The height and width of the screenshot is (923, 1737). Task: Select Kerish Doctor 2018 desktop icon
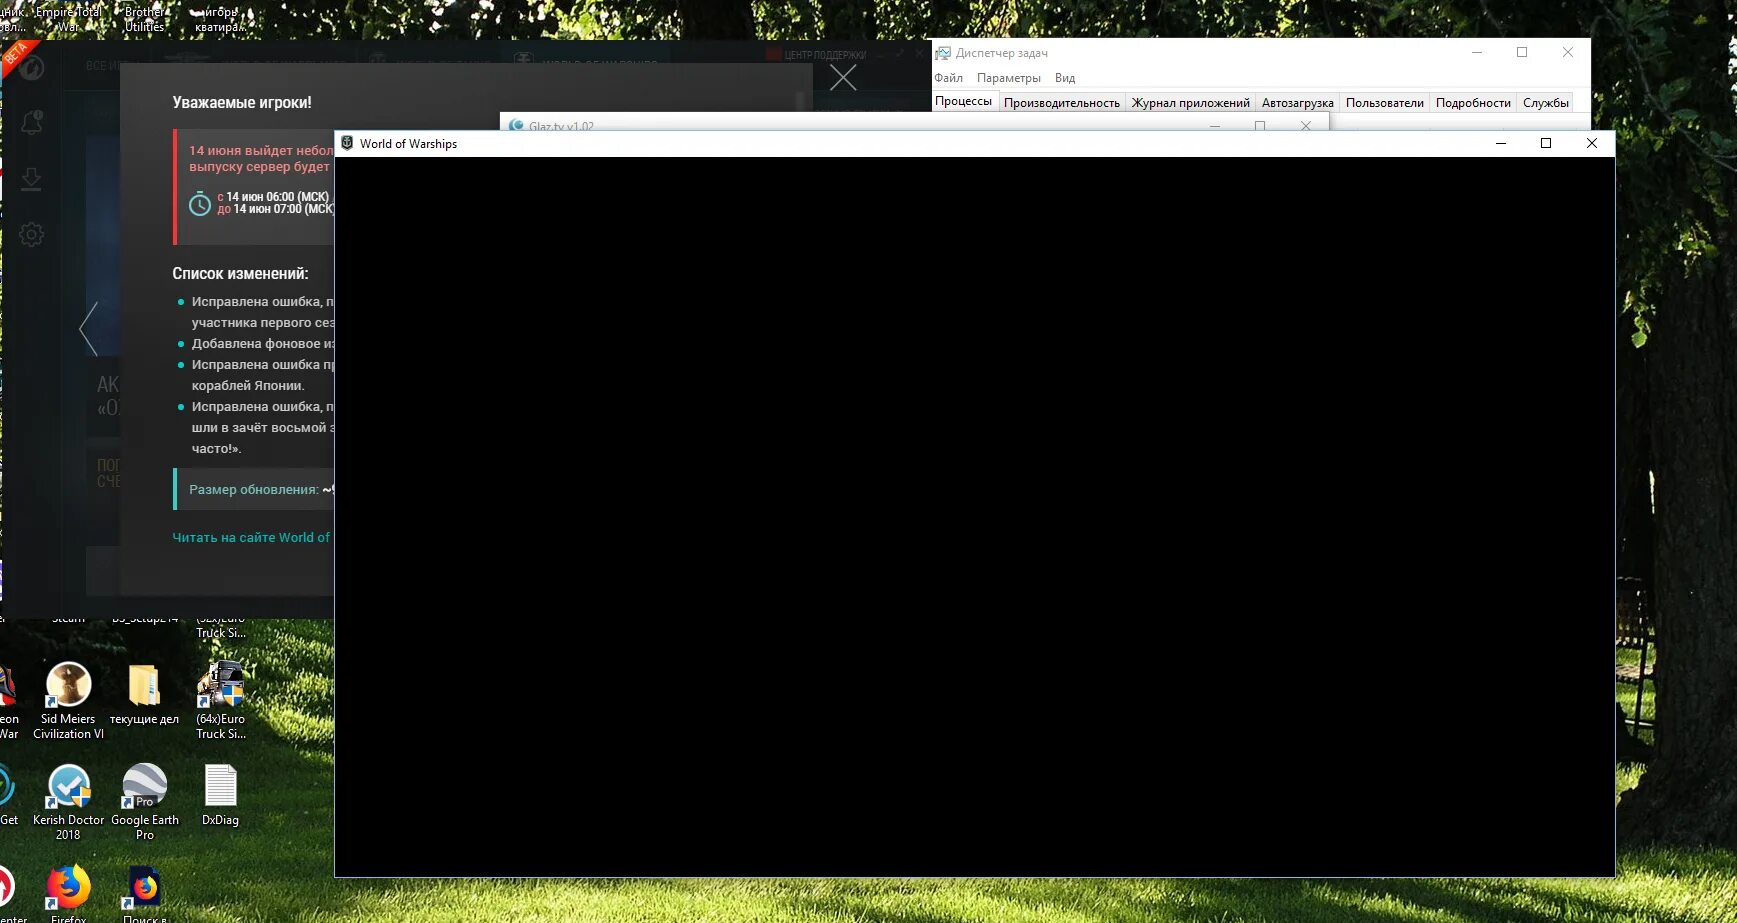(x=69, y=802)
